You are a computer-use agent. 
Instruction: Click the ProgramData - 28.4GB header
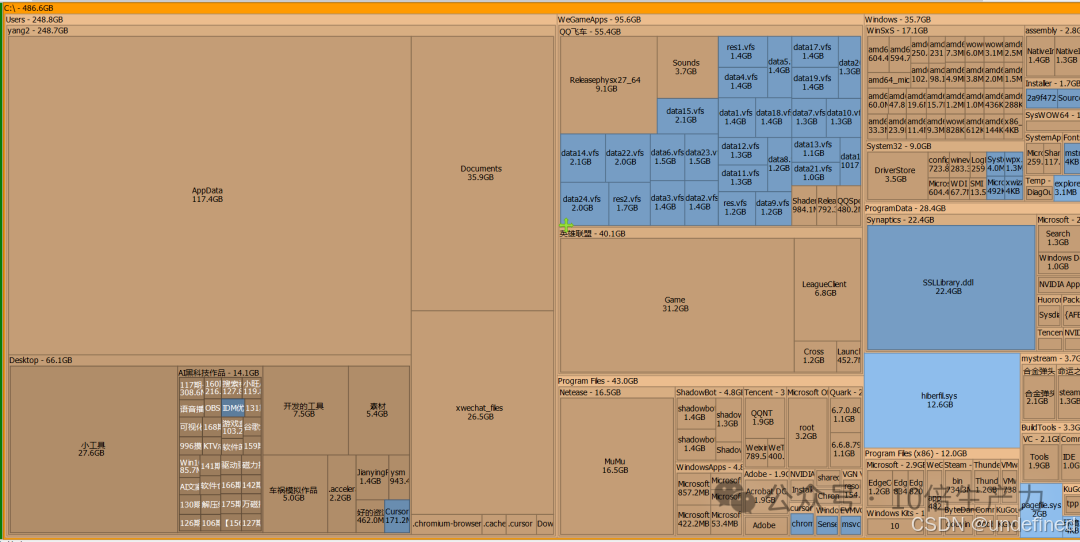[971, 208]
